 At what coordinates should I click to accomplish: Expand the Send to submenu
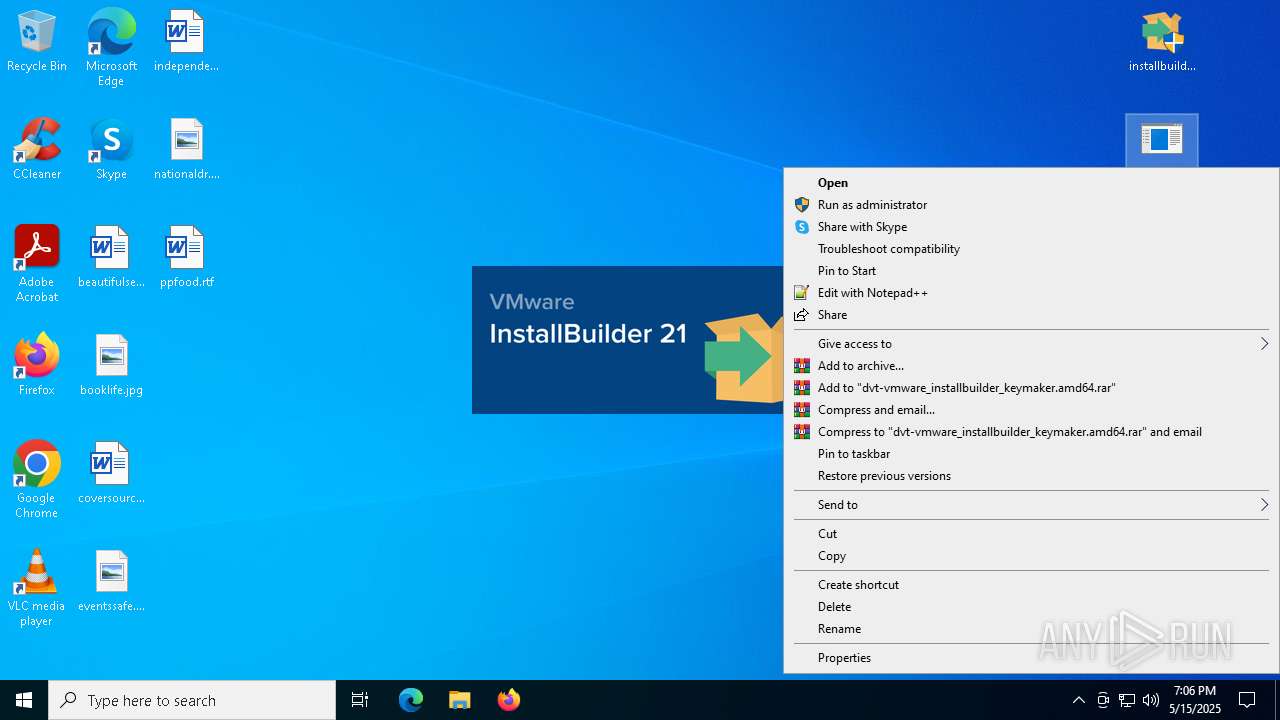(x=1031, y=505)
